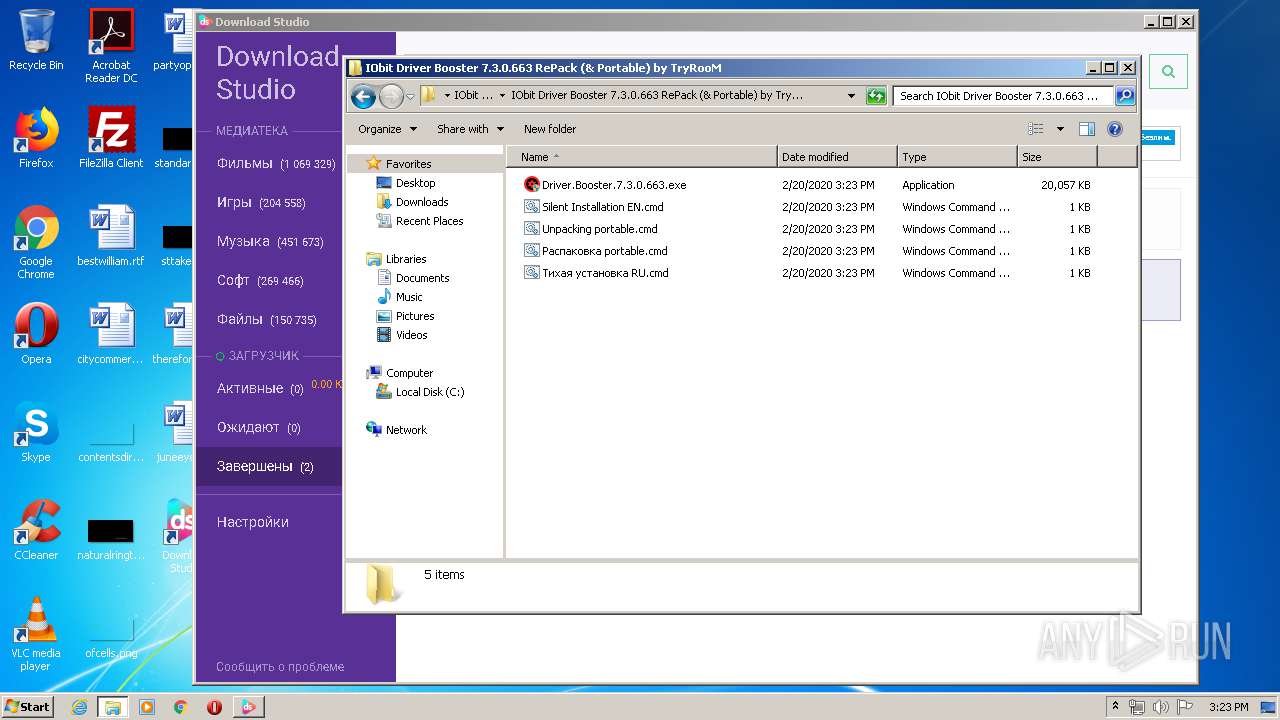The height and width of the screenshot is (720, 1280).
Task: Click the search magnifier icon in Explorer
Action: 1124,96
